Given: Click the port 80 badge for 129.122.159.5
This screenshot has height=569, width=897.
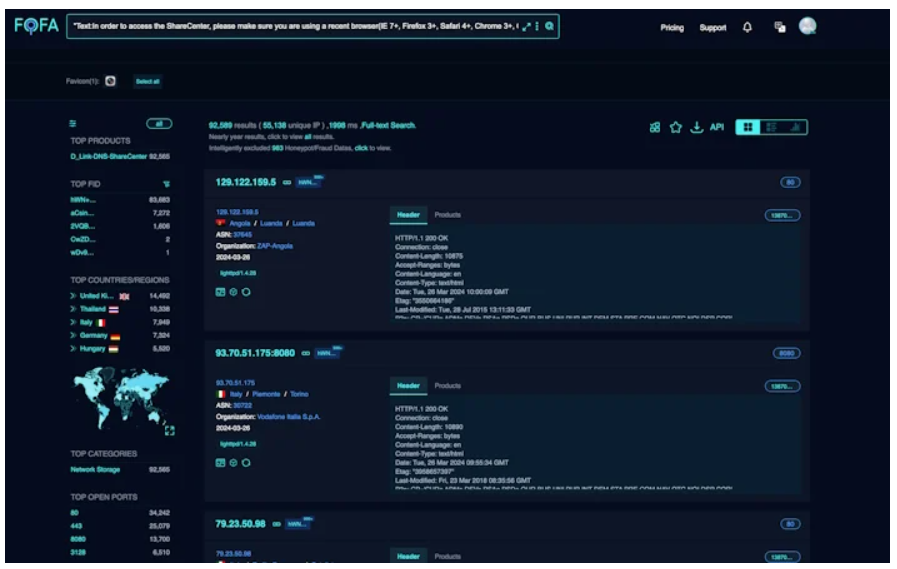Looking at the screenshot, I should pos(790,182).
